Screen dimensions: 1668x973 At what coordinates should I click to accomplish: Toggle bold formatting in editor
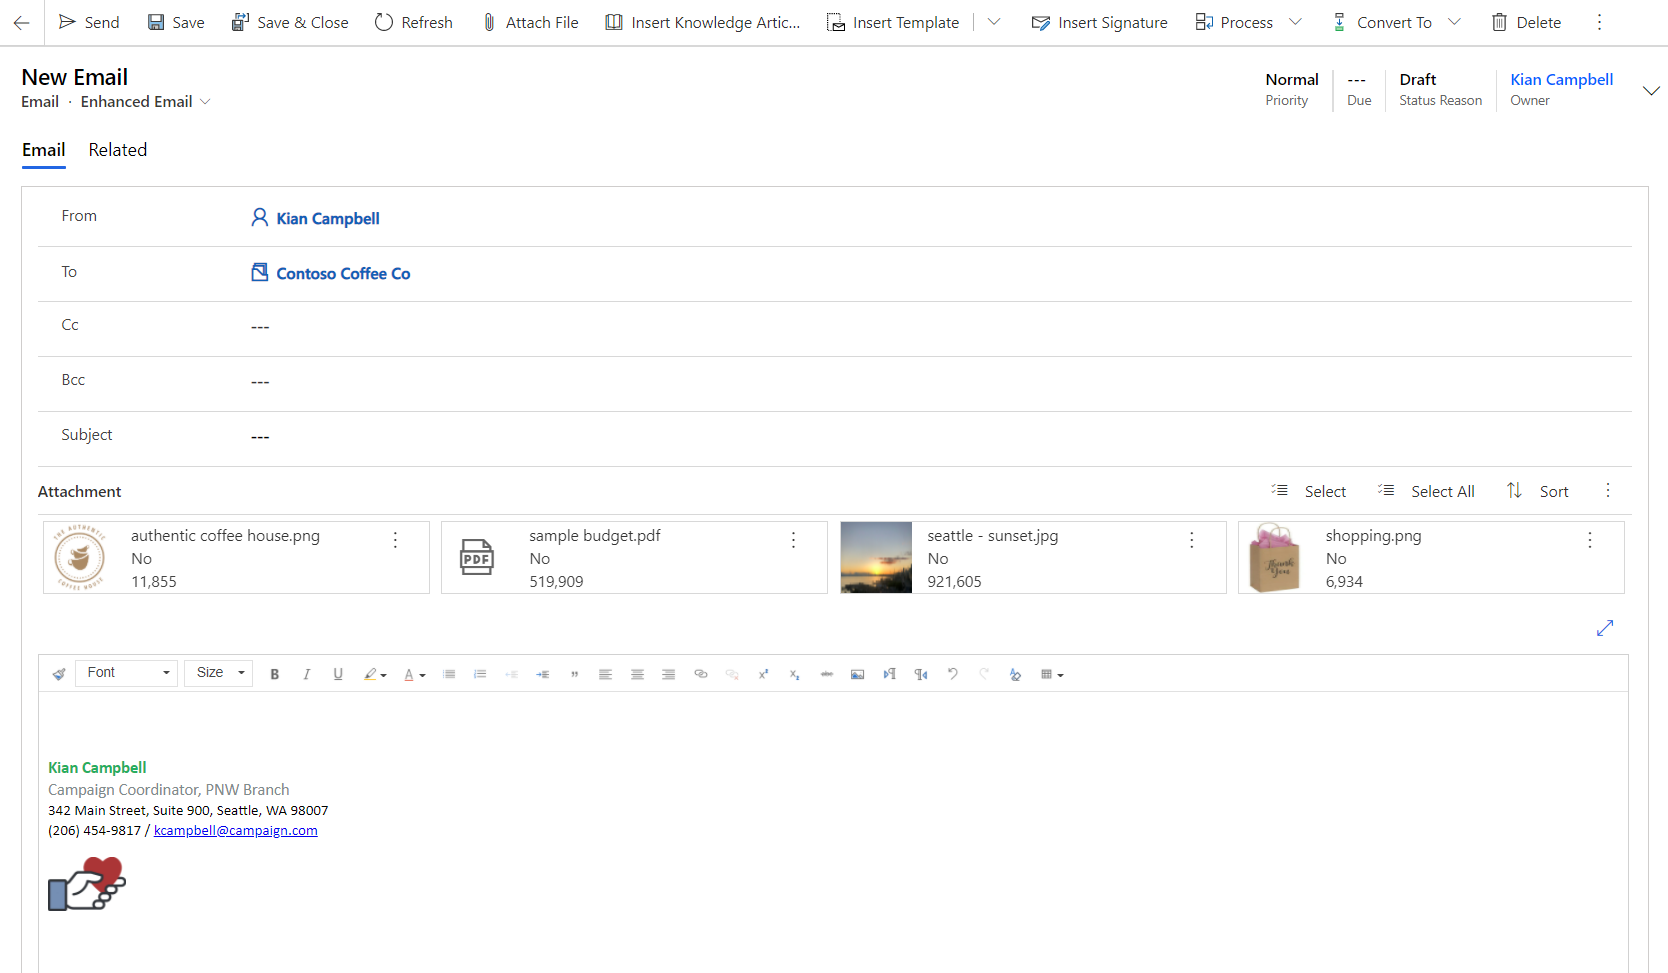tap(275, 674)
